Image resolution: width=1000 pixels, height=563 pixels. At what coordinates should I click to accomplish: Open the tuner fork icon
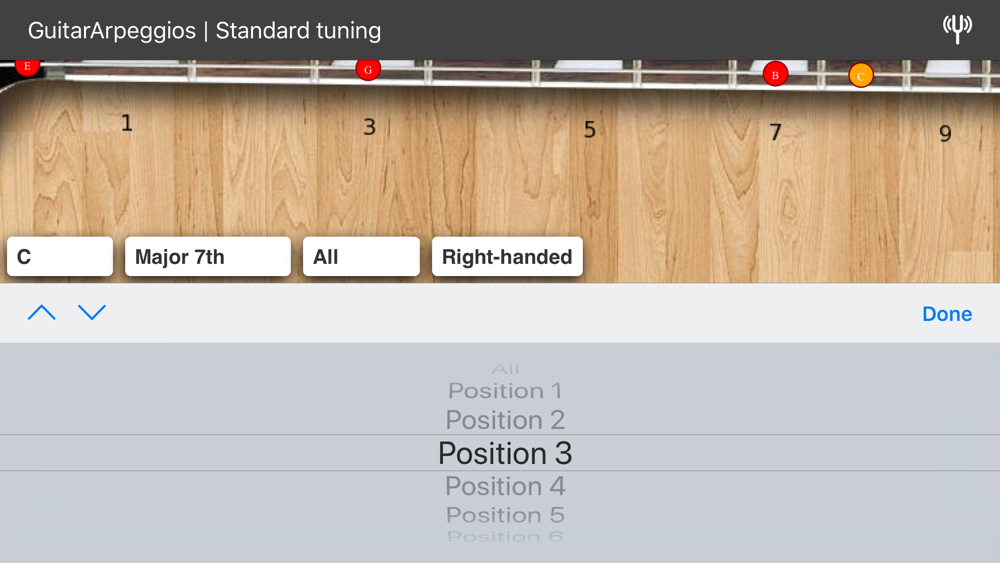pyautogui.click(x=957, y=29)
